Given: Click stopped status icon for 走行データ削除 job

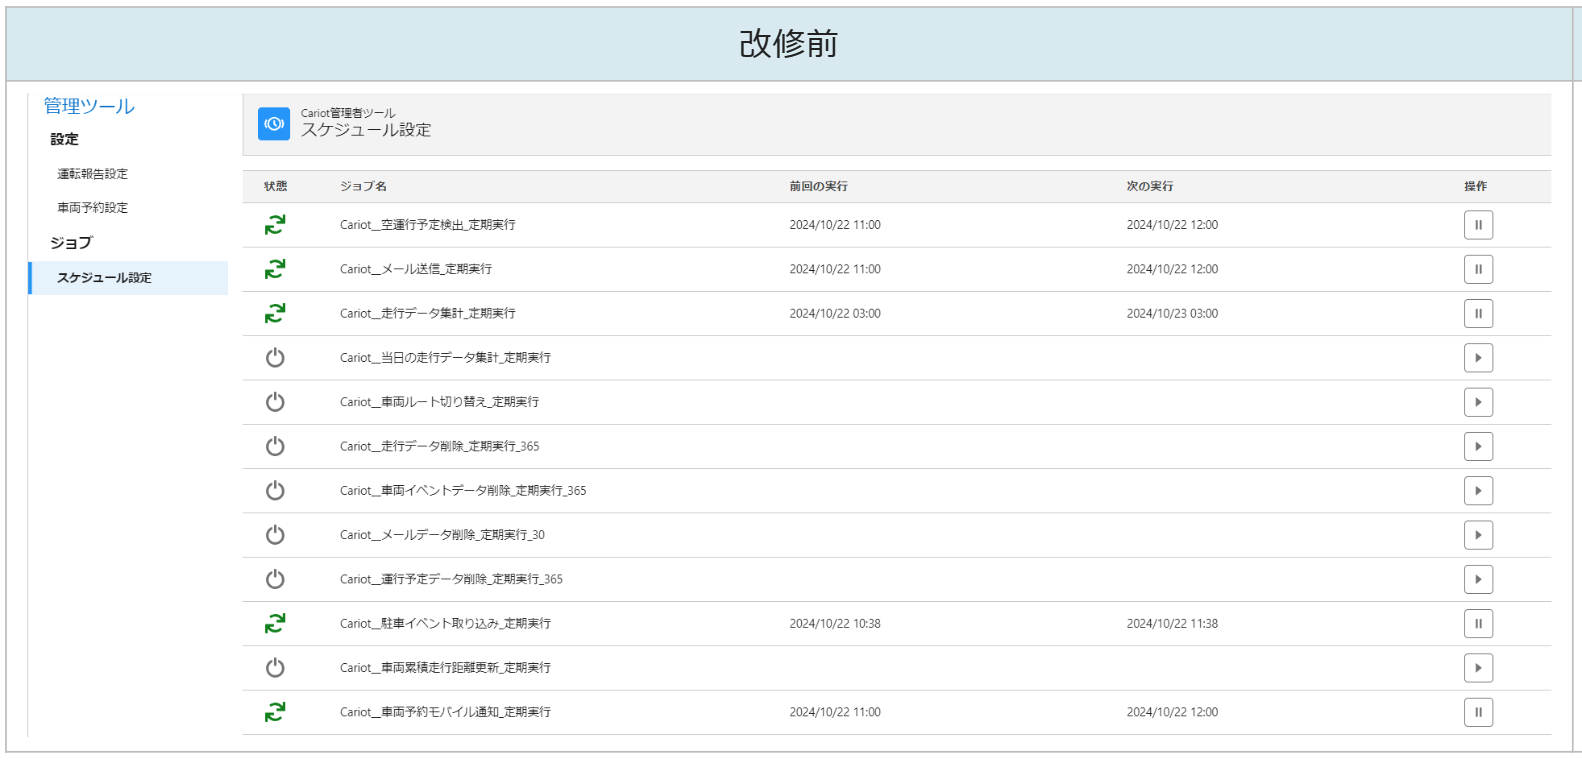Looking at the screenshot, I should [275, 446].
